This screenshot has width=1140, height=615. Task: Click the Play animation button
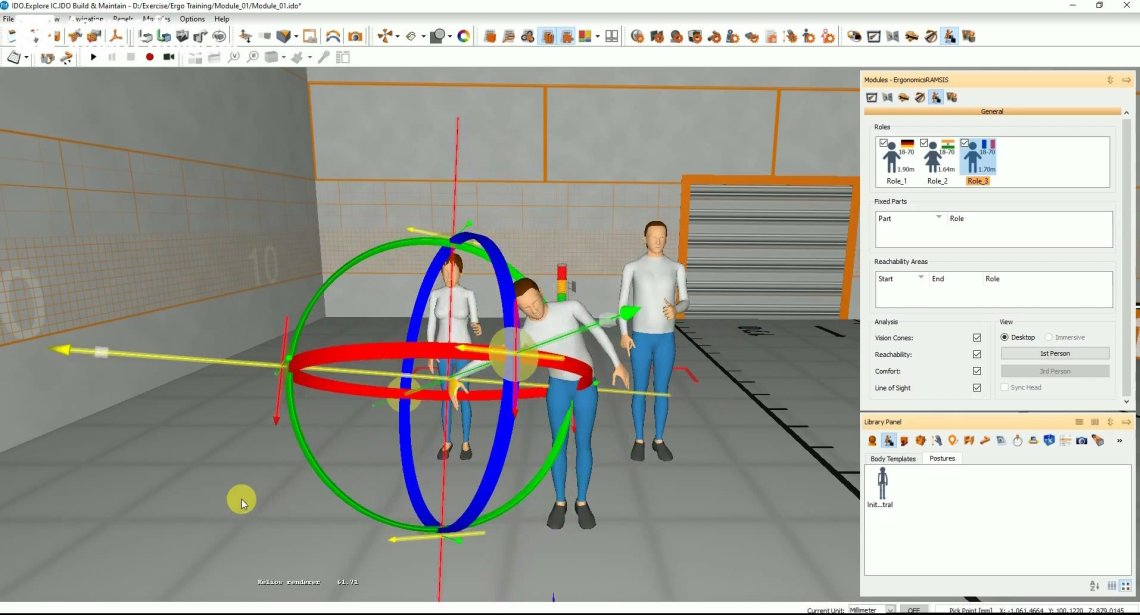pyautogui.click(x=93, y=57)
